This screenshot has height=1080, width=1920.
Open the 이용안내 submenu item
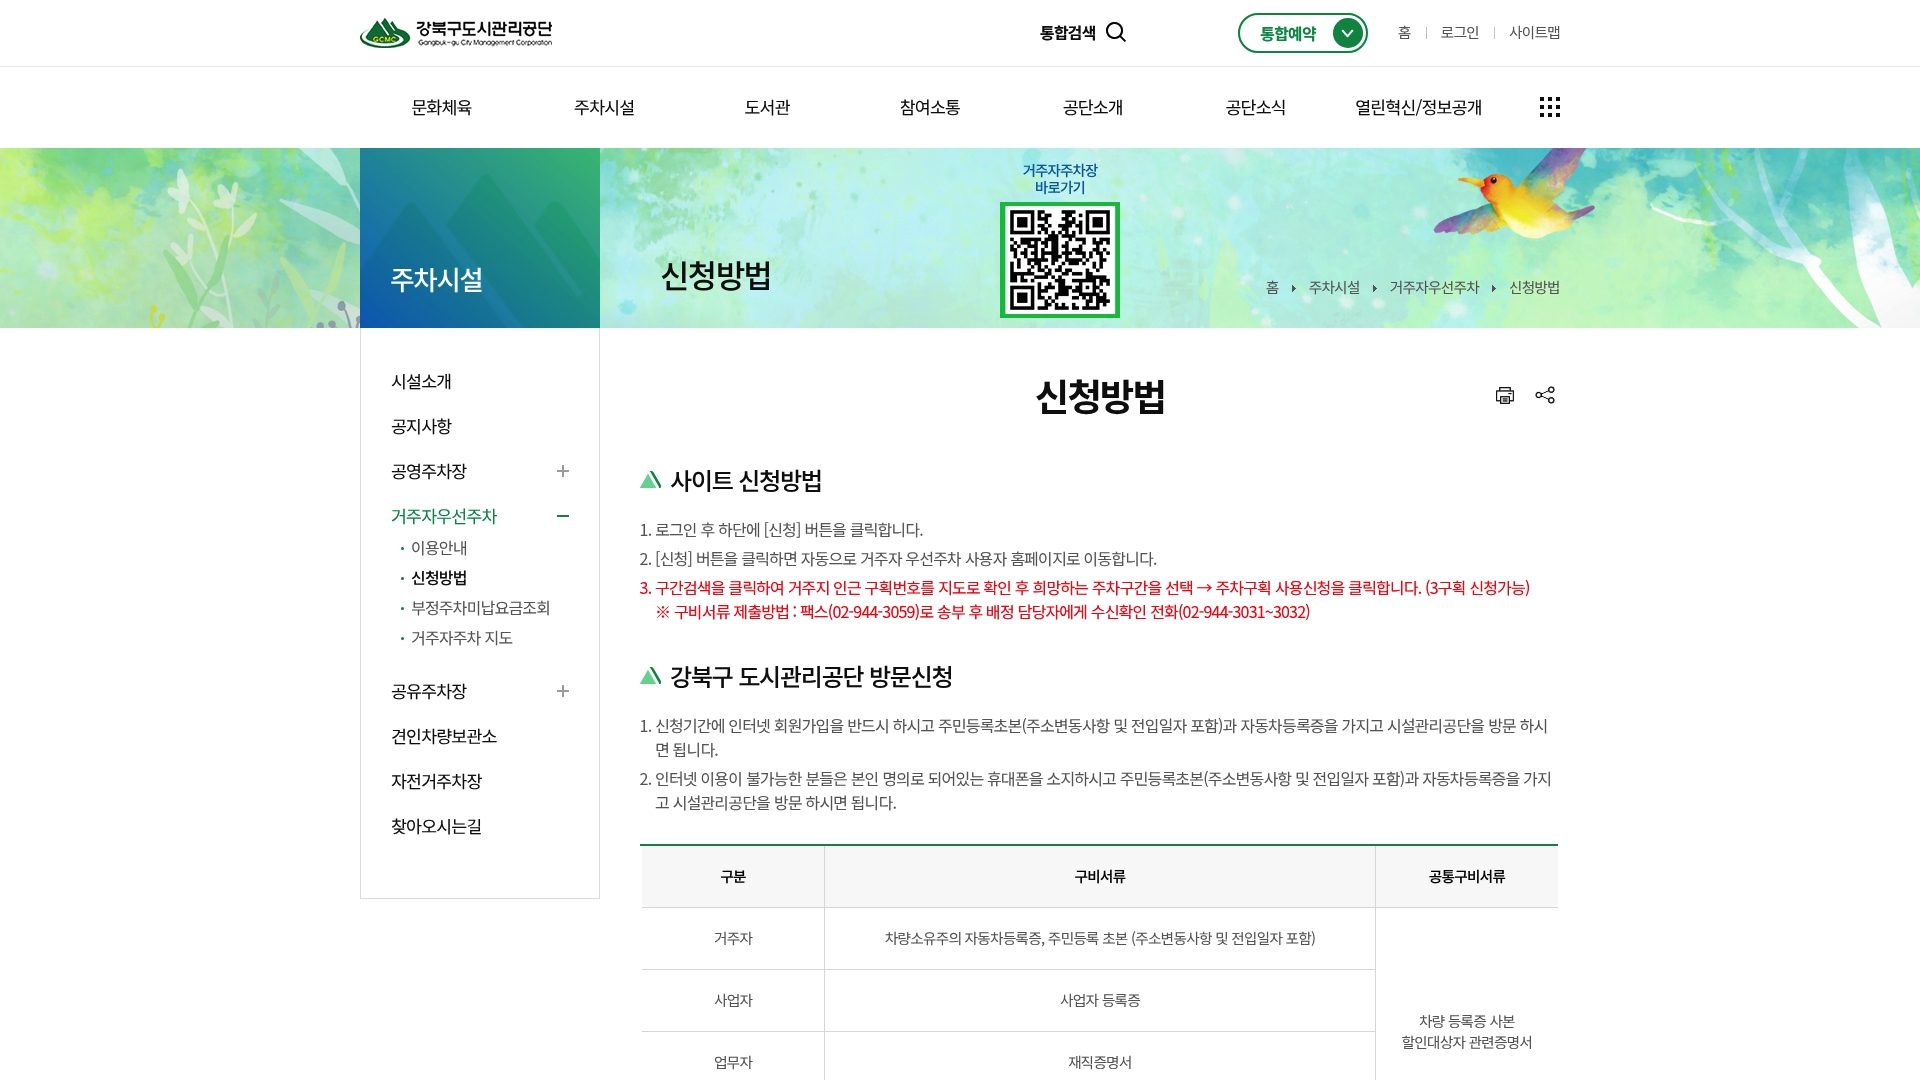coord(439,548)
